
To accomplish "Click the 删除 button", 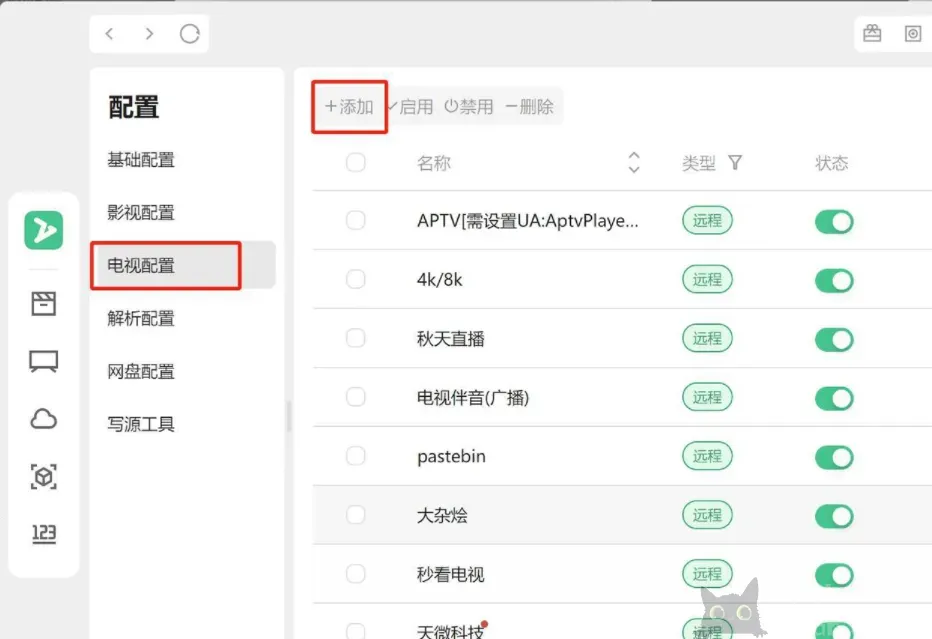I will (x=530, y=107).
